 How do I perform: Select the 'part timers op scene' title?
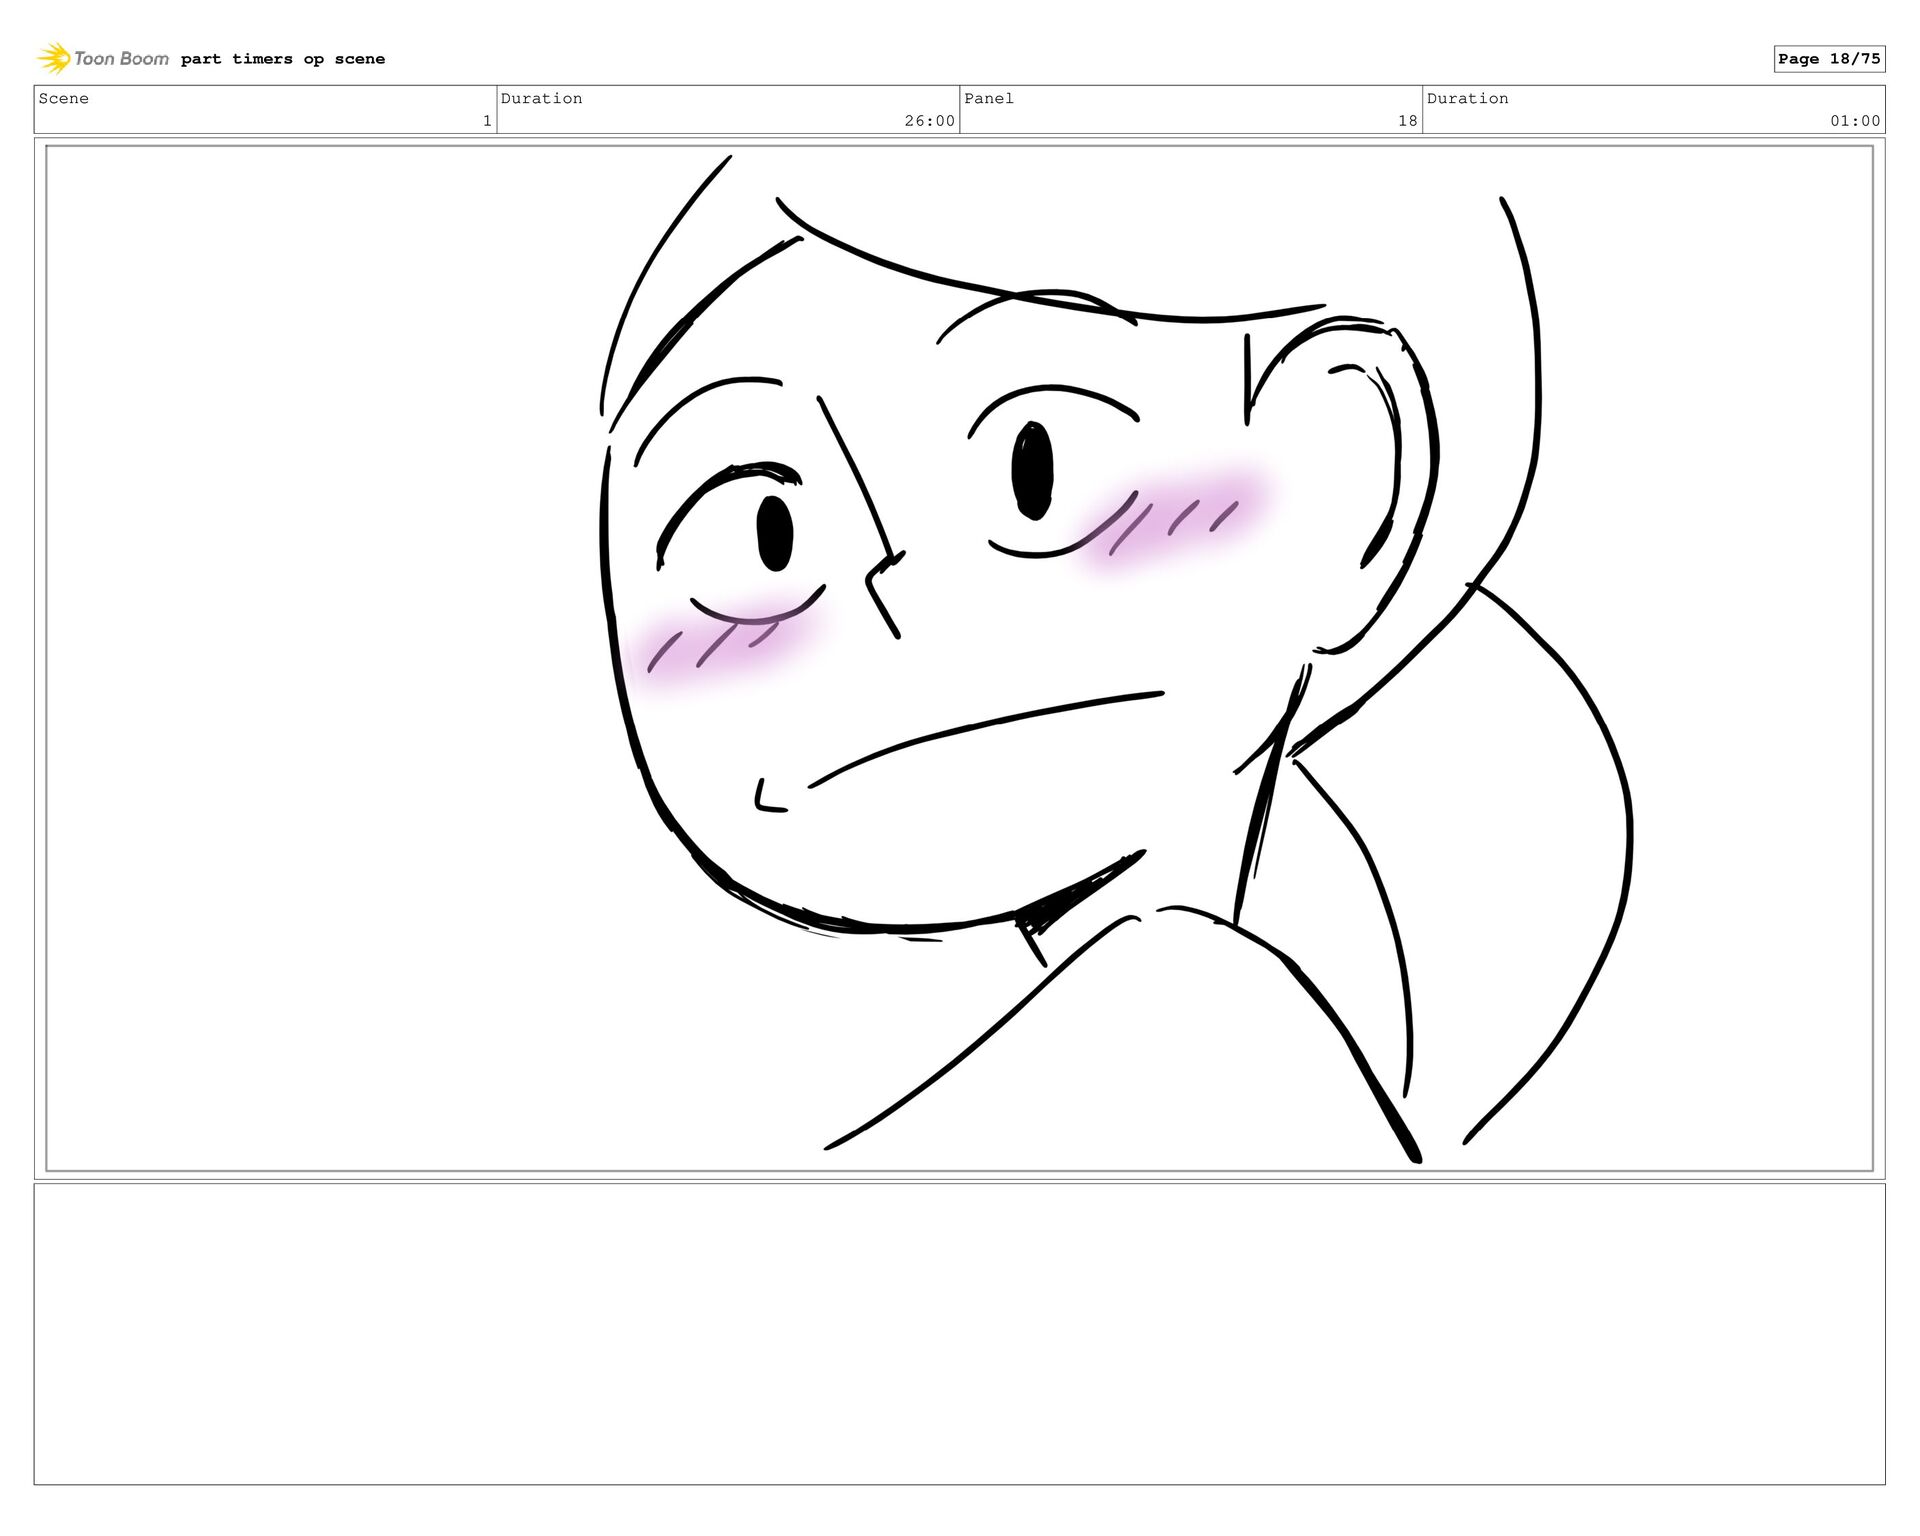(282, 59)
